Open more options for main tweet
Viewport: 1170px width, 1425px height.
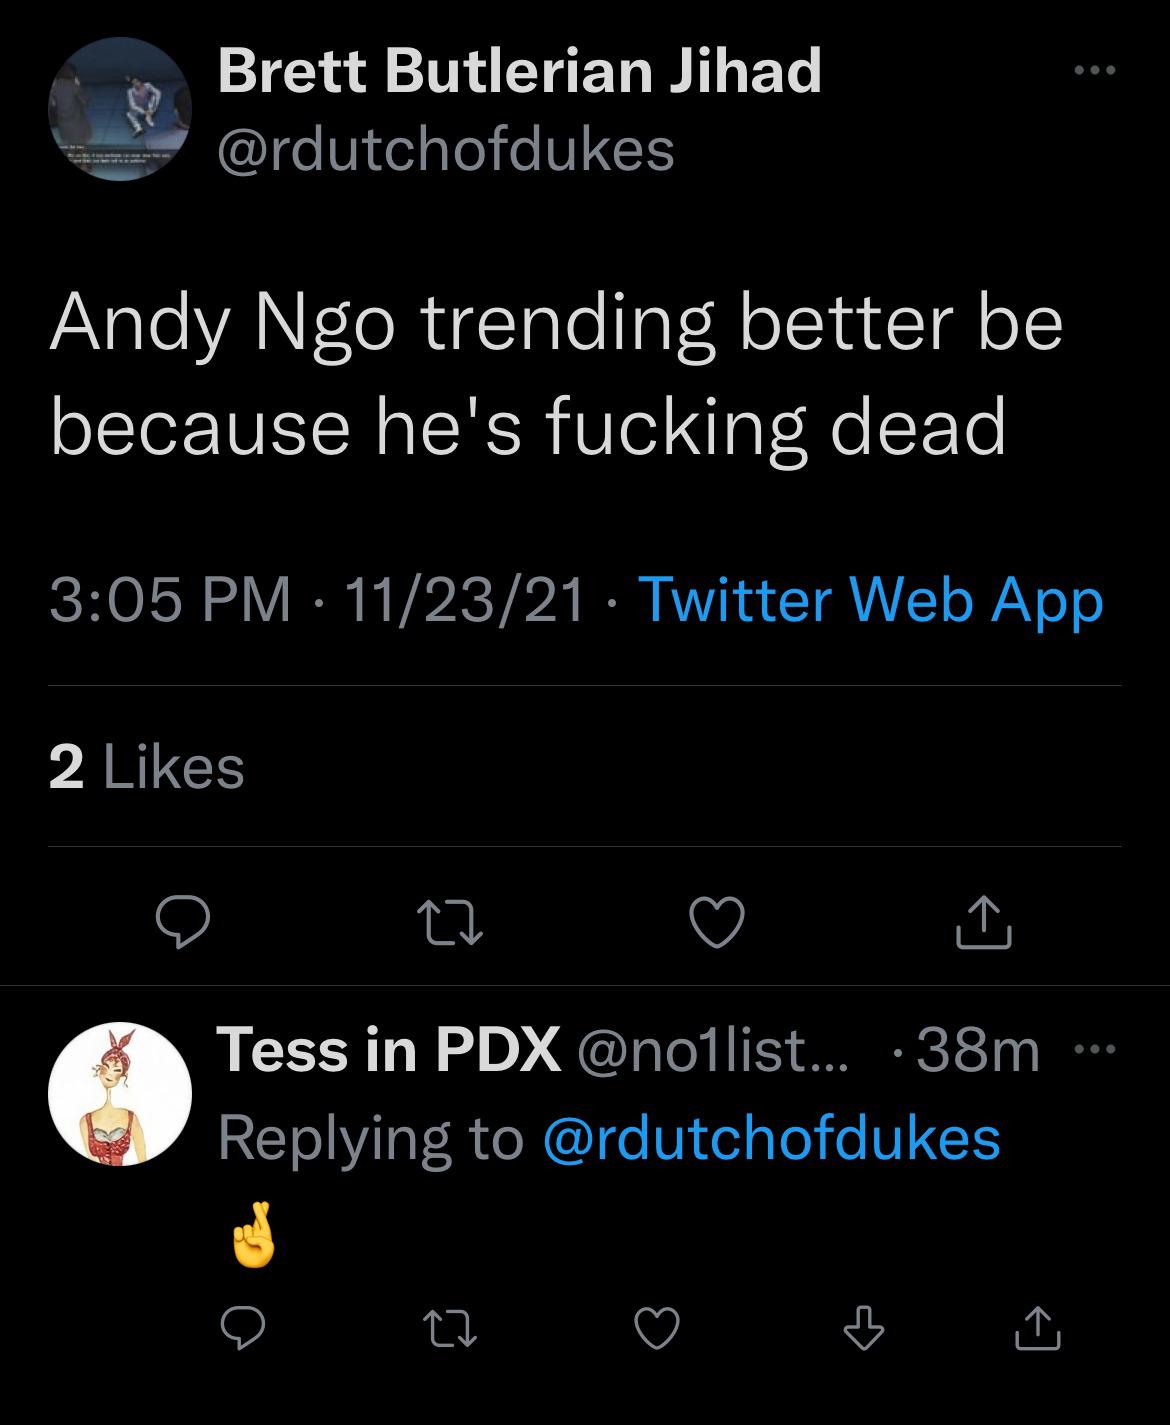point(1094,71)
